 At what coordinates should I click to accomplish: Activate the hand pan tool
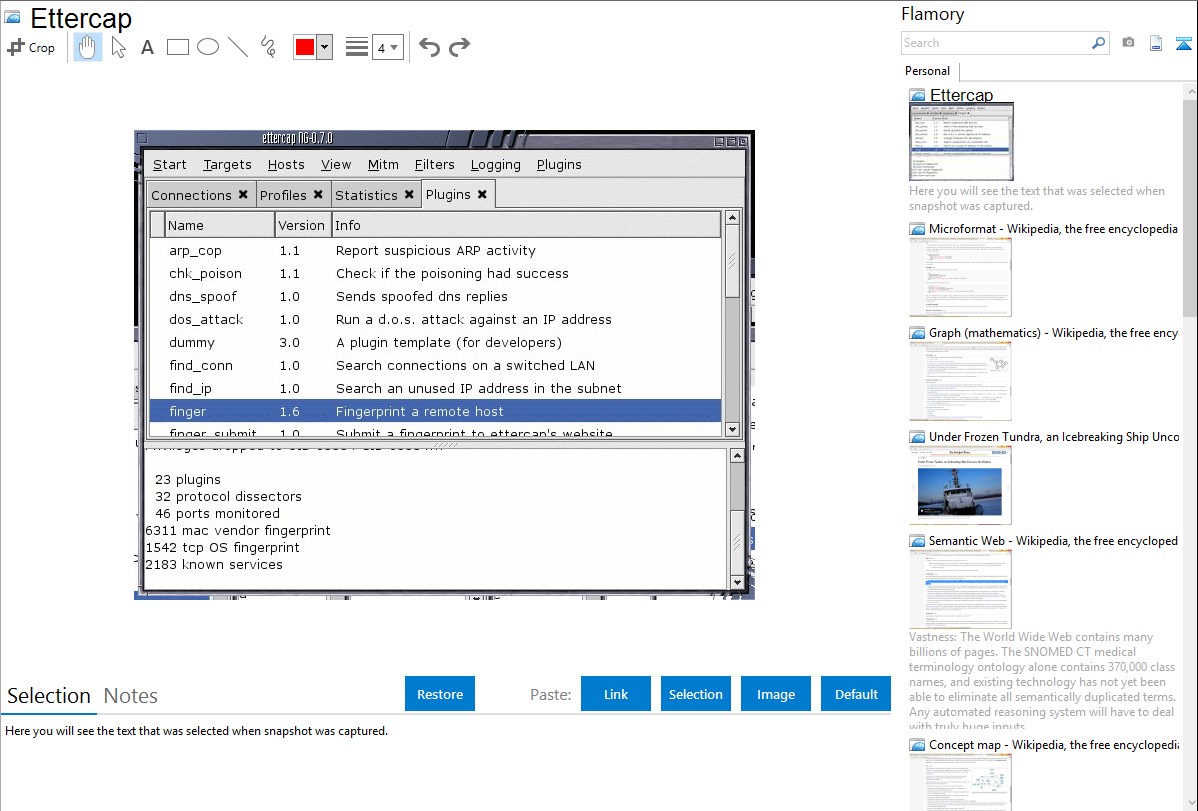click(88, 47)
